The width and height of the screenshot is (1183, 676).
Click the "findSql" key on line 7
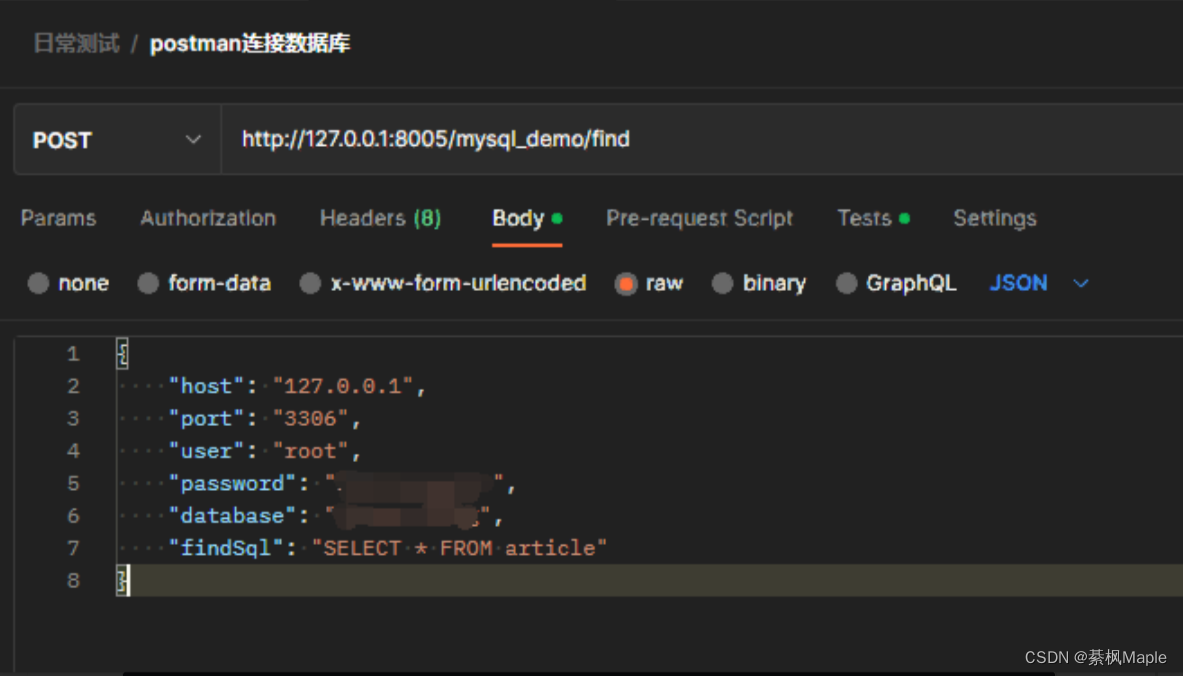click(226, 548)
